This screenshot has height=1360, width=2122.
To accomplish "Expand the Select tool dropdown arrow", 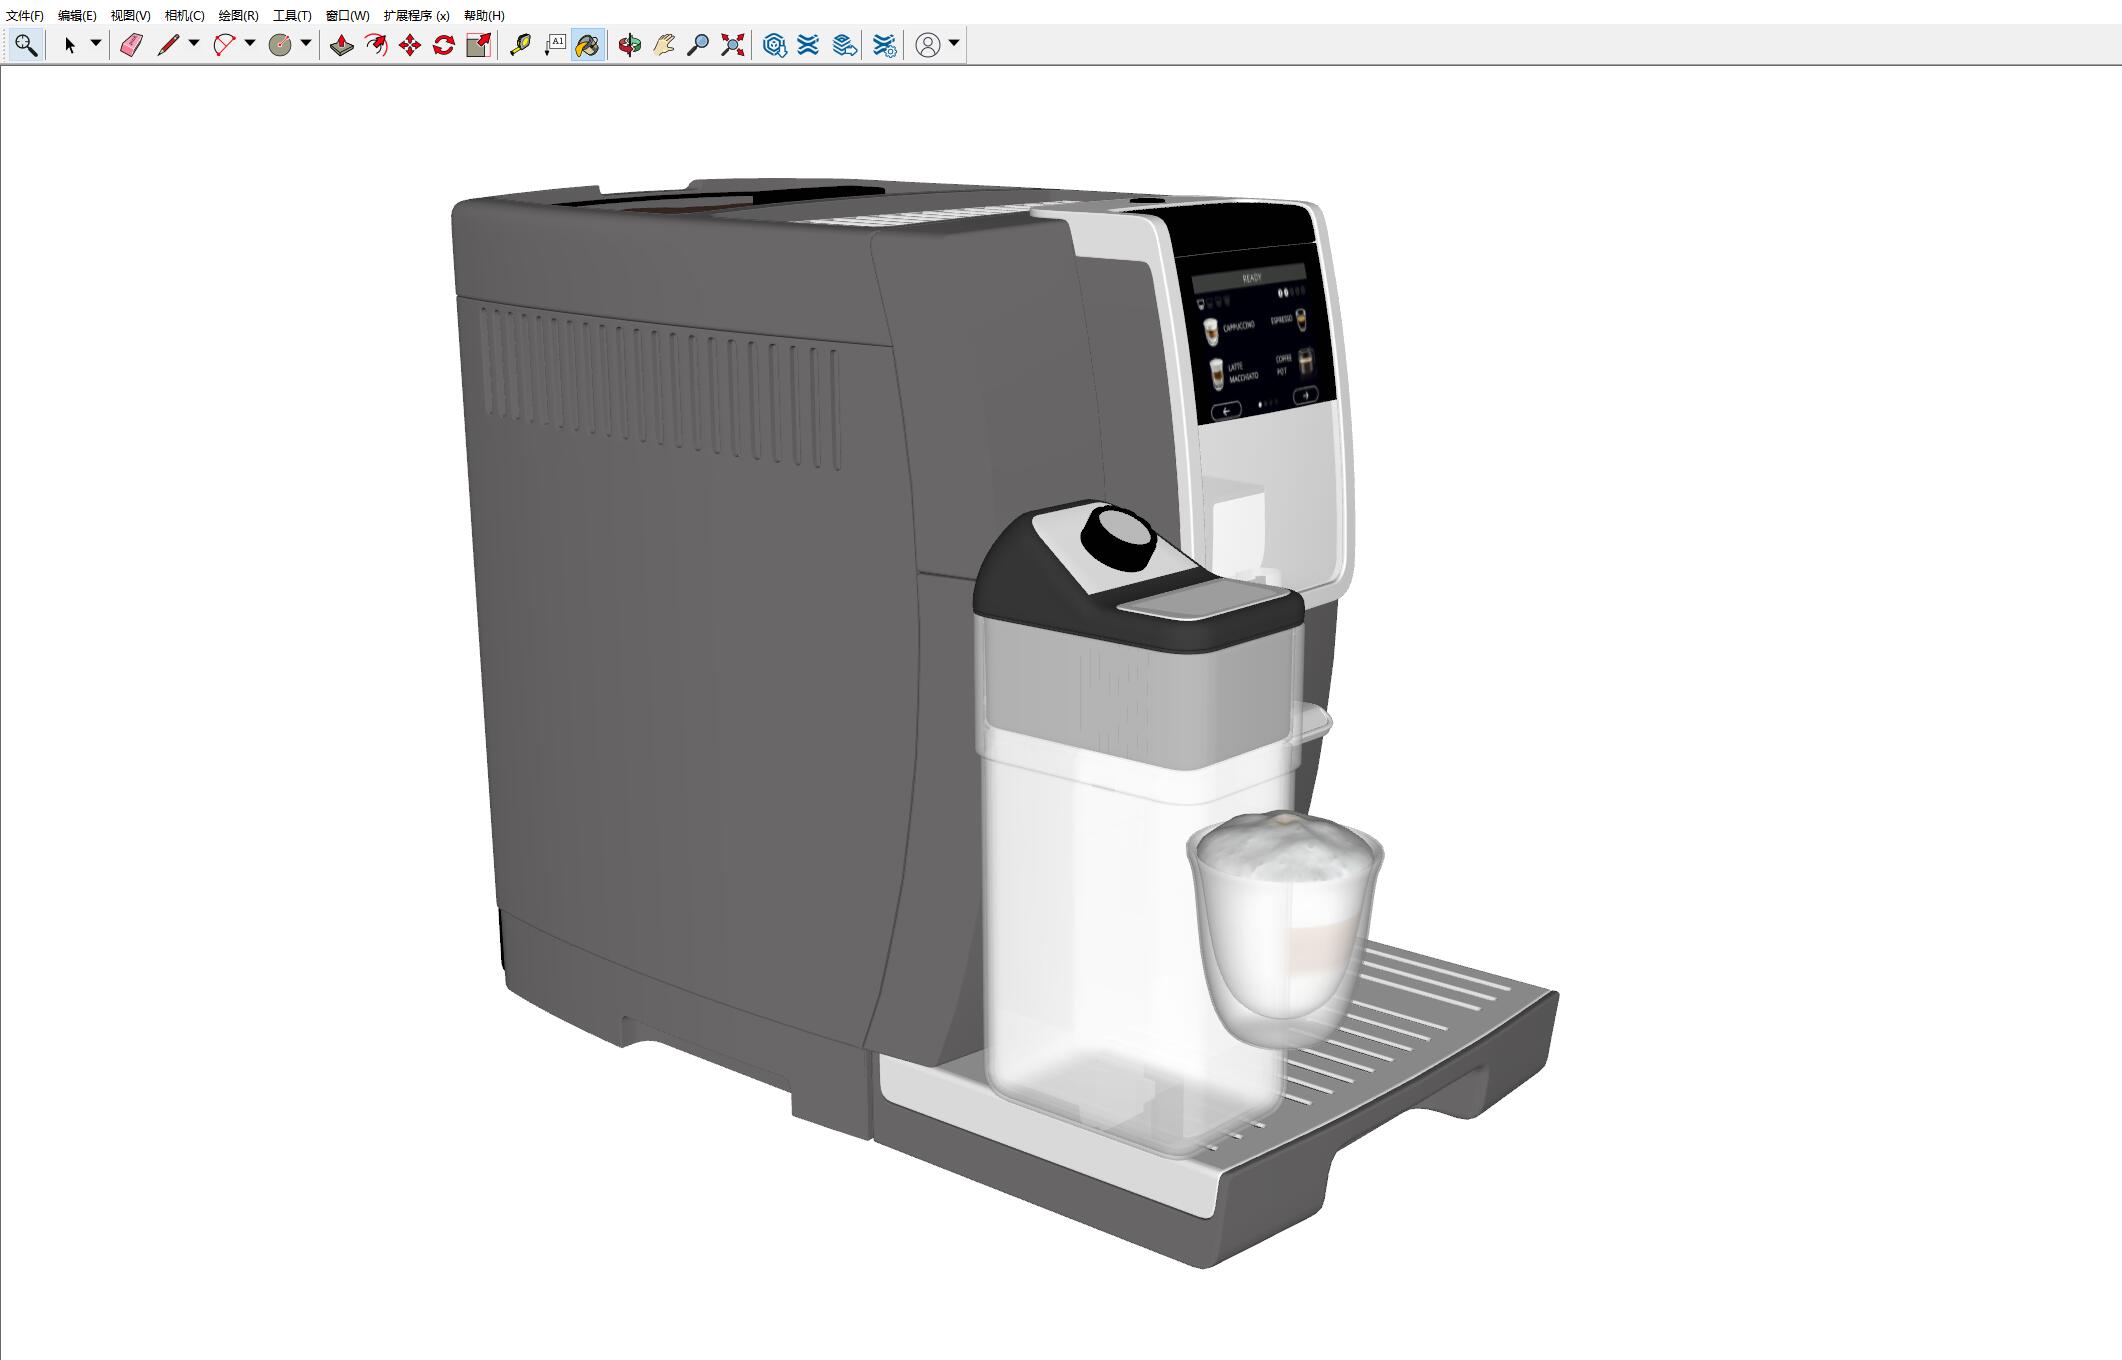I will [x=96, y=43].
